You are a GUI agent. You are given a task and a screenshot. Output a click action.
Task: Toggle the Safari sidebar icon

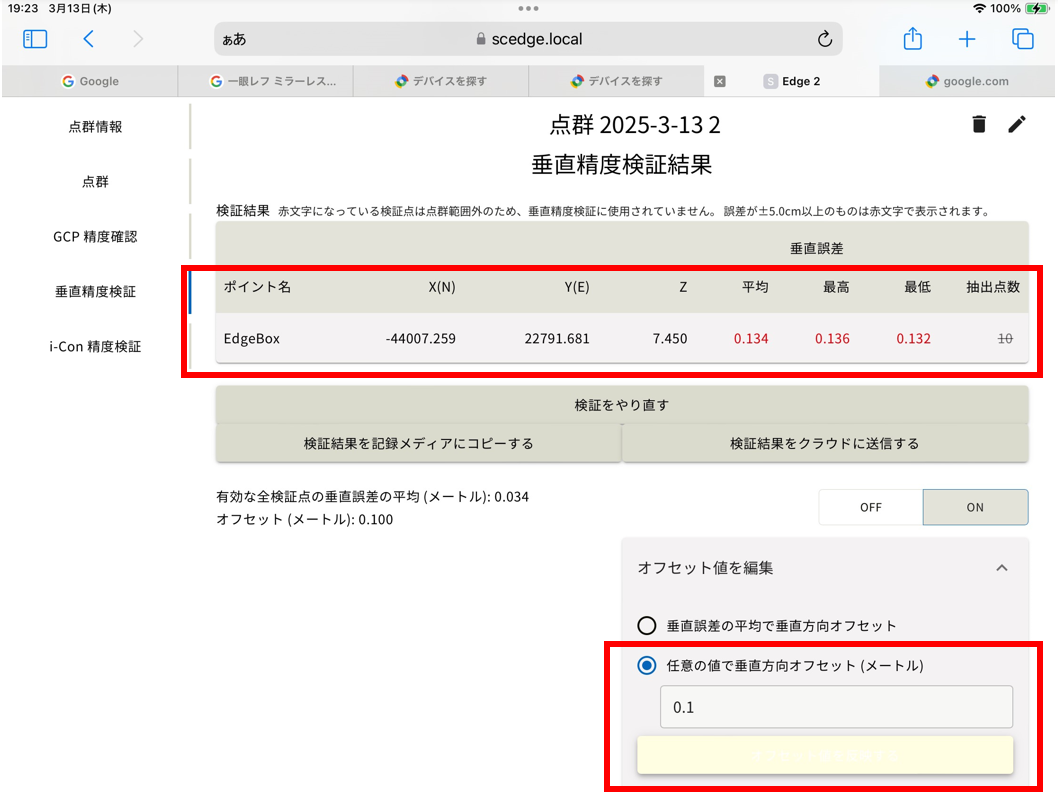click(35, 39)
